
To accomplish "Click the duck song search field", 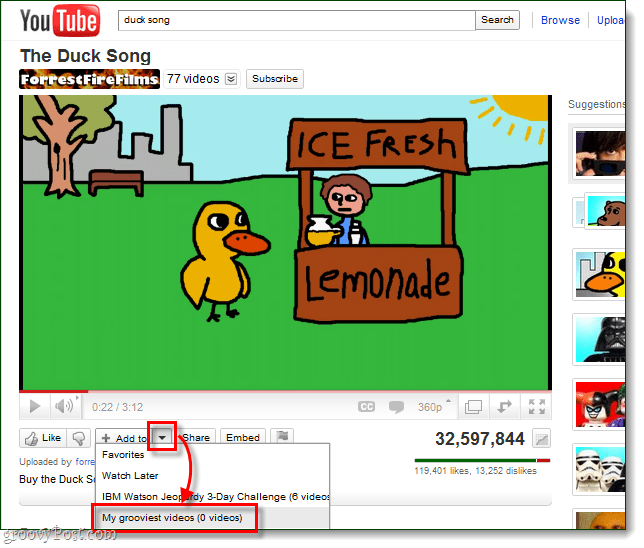I will (297, 20).
